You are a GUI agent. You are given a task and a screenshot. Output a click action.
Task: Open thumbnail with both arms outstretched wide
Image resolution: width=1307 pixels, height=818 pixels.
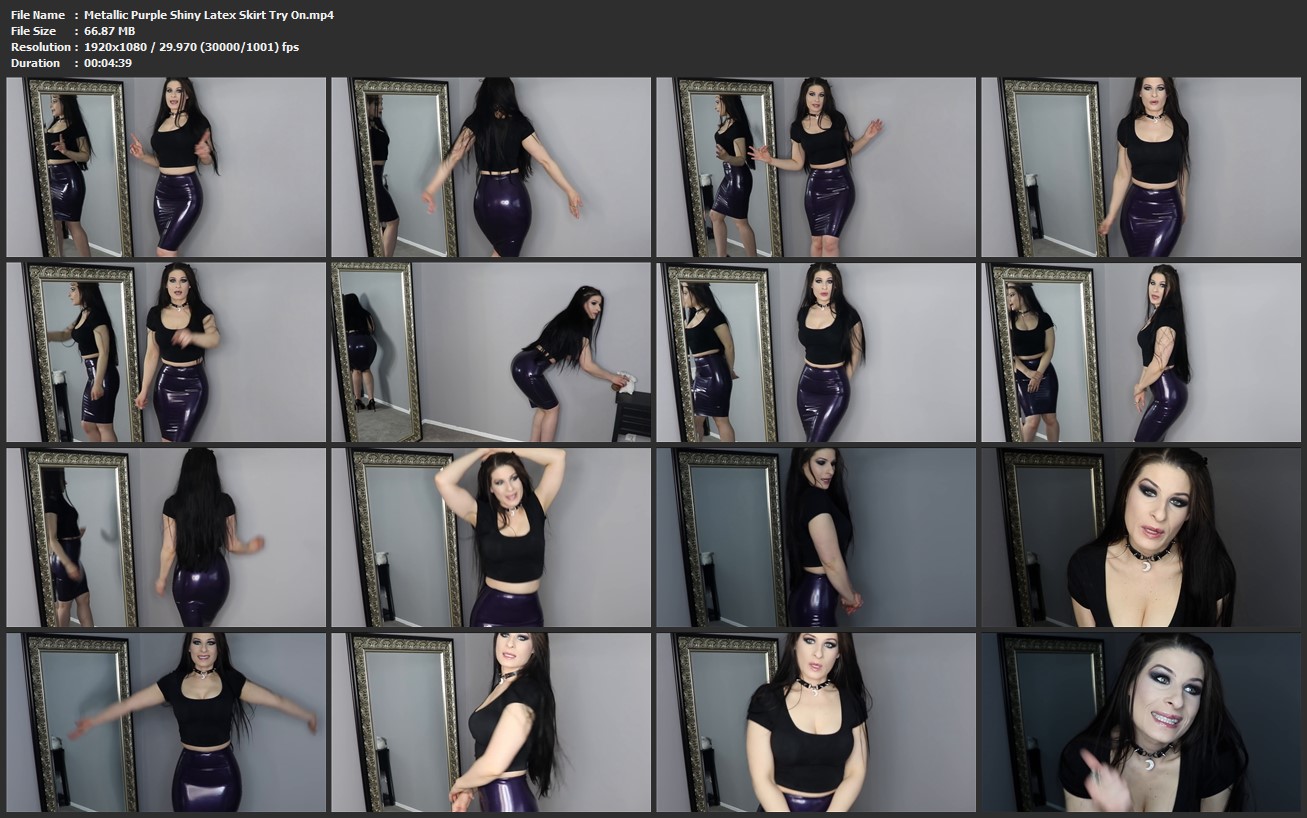click(x=166, y=722)
